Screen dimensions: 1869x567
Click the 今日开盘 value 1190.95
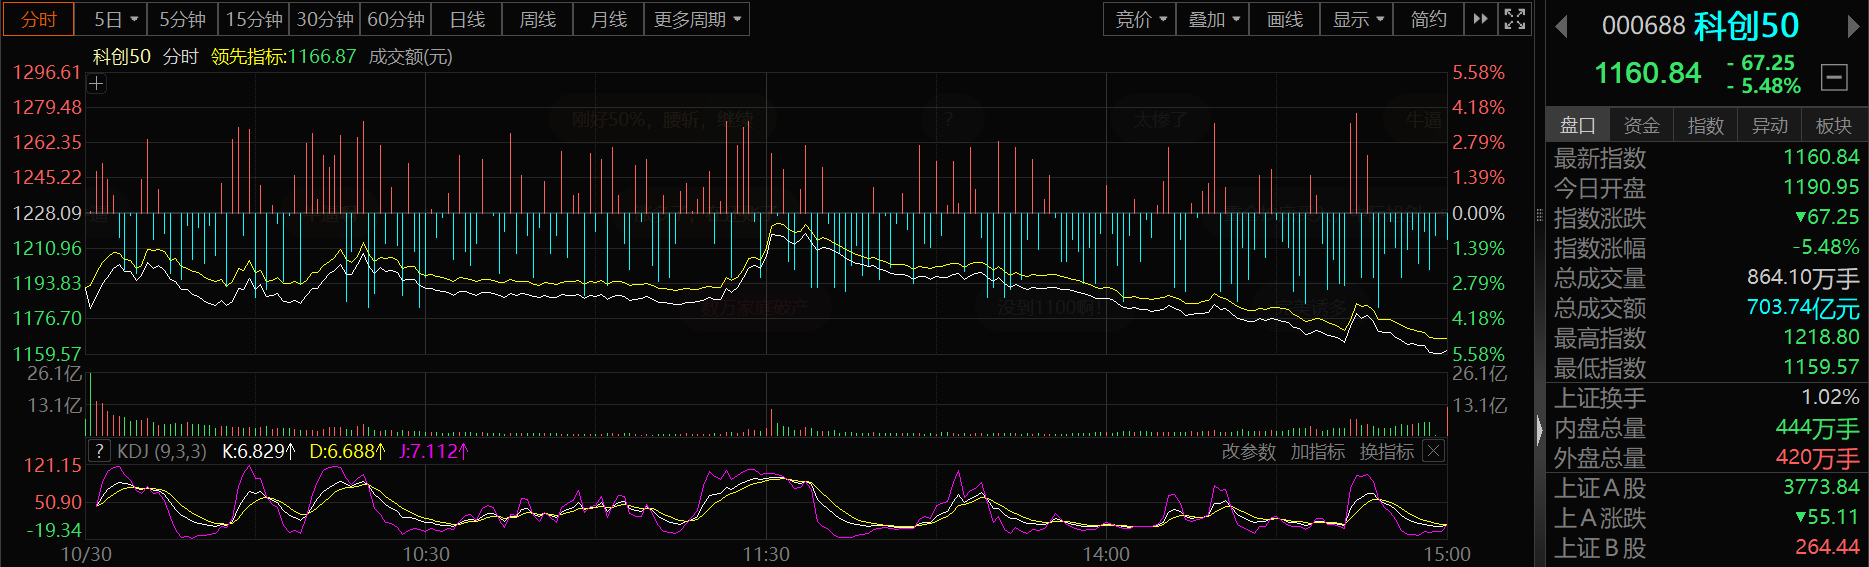(x=1821, y=187)
